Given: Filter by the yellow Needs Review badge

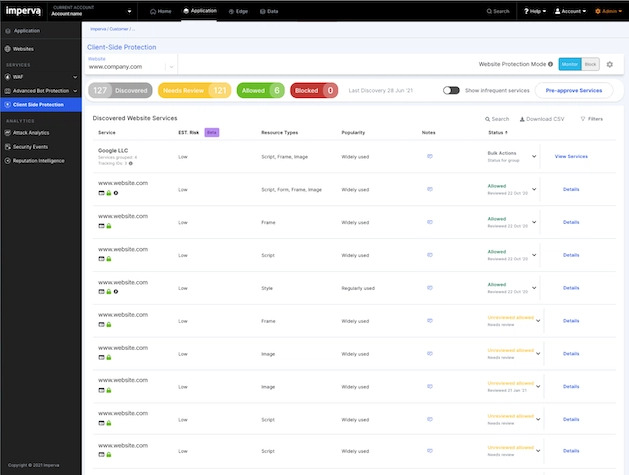Looking at the screenshot, I should click(x=194, y=90).
